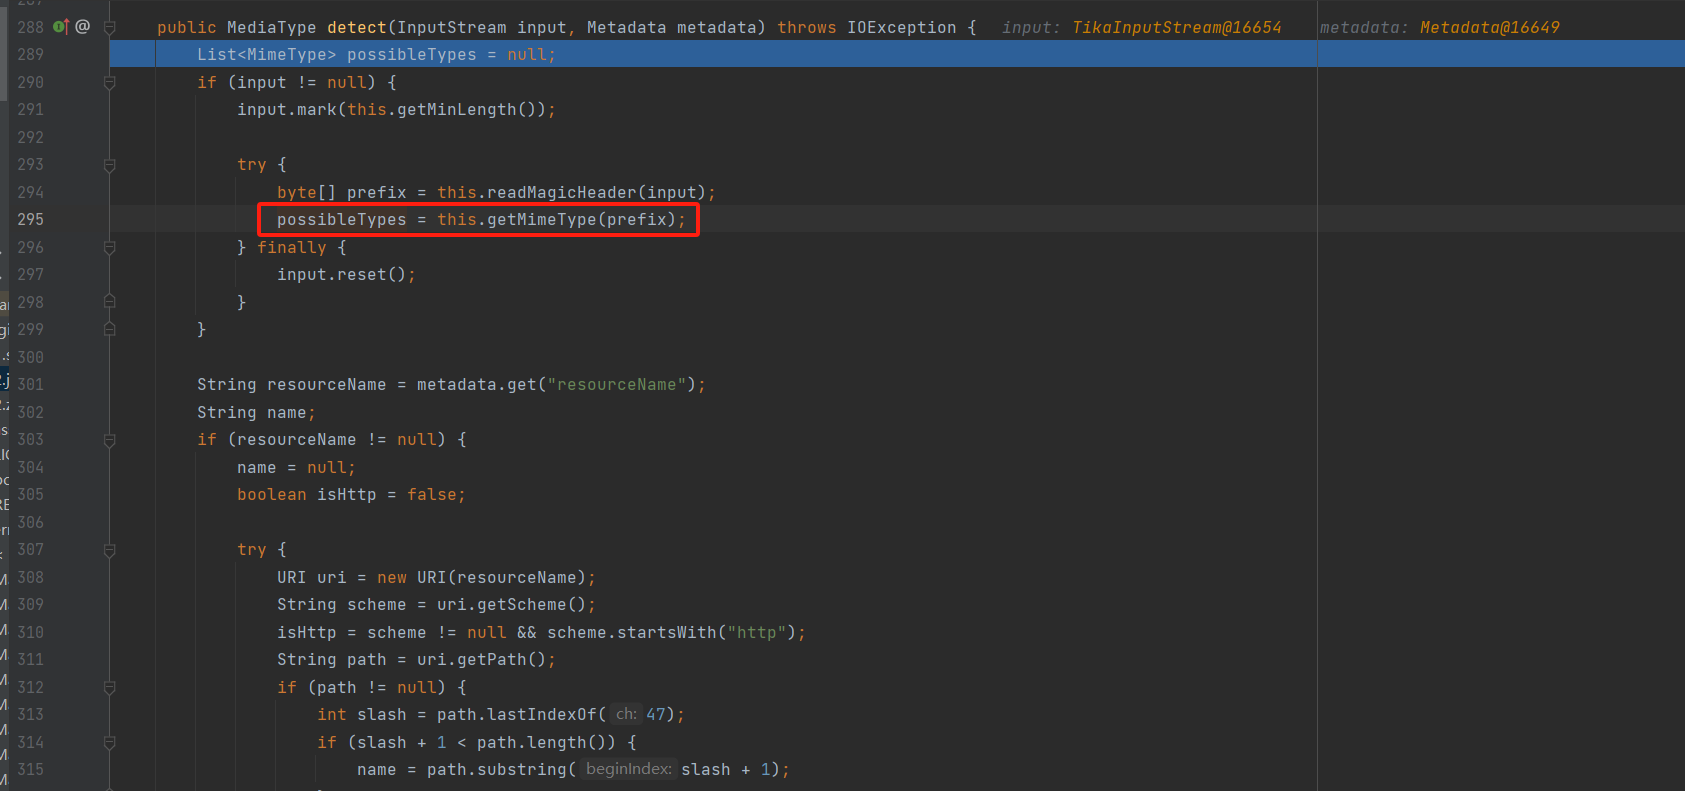Click the fold end marker on line 298
Viewport: 1685px width, 791px height.
coord(110,302)
